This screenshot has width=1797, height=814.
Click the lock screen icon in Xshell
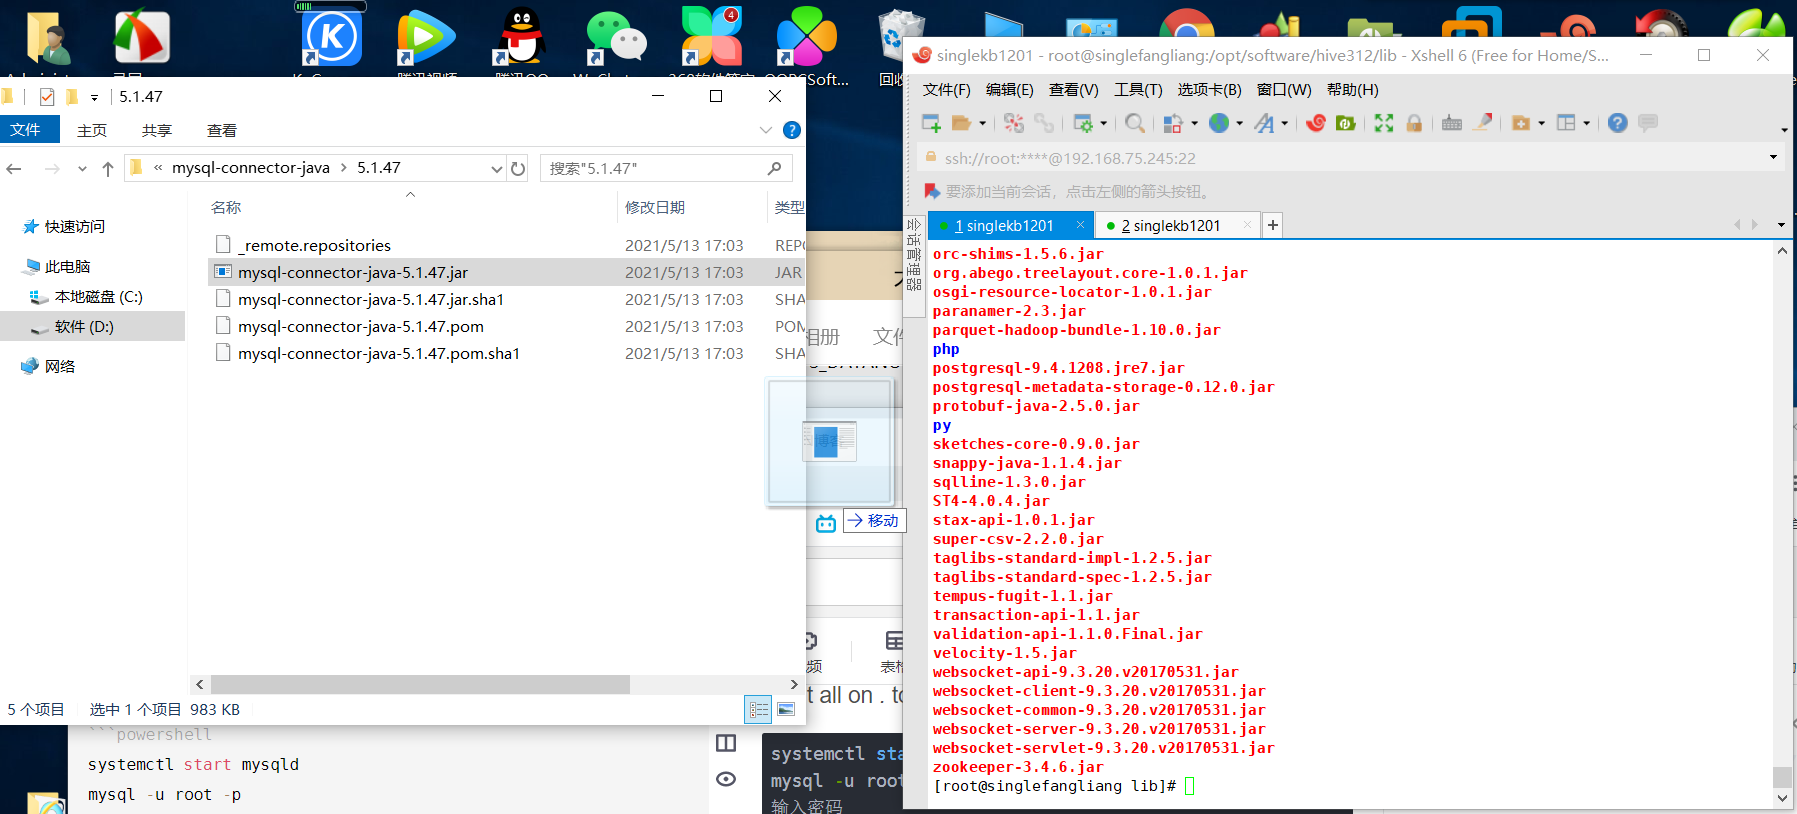(1414, 123)
